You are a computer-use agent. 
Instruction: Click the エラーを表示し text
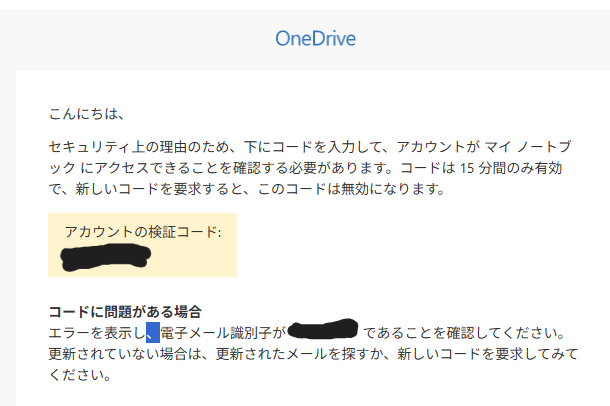96,332
